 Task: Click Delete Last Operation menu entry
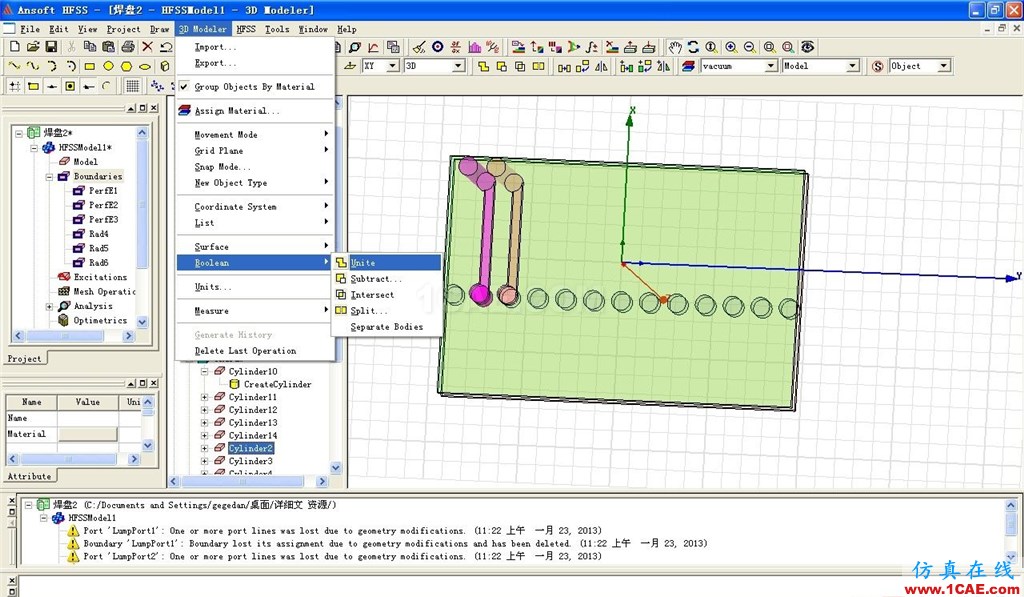tap(255, 351)
